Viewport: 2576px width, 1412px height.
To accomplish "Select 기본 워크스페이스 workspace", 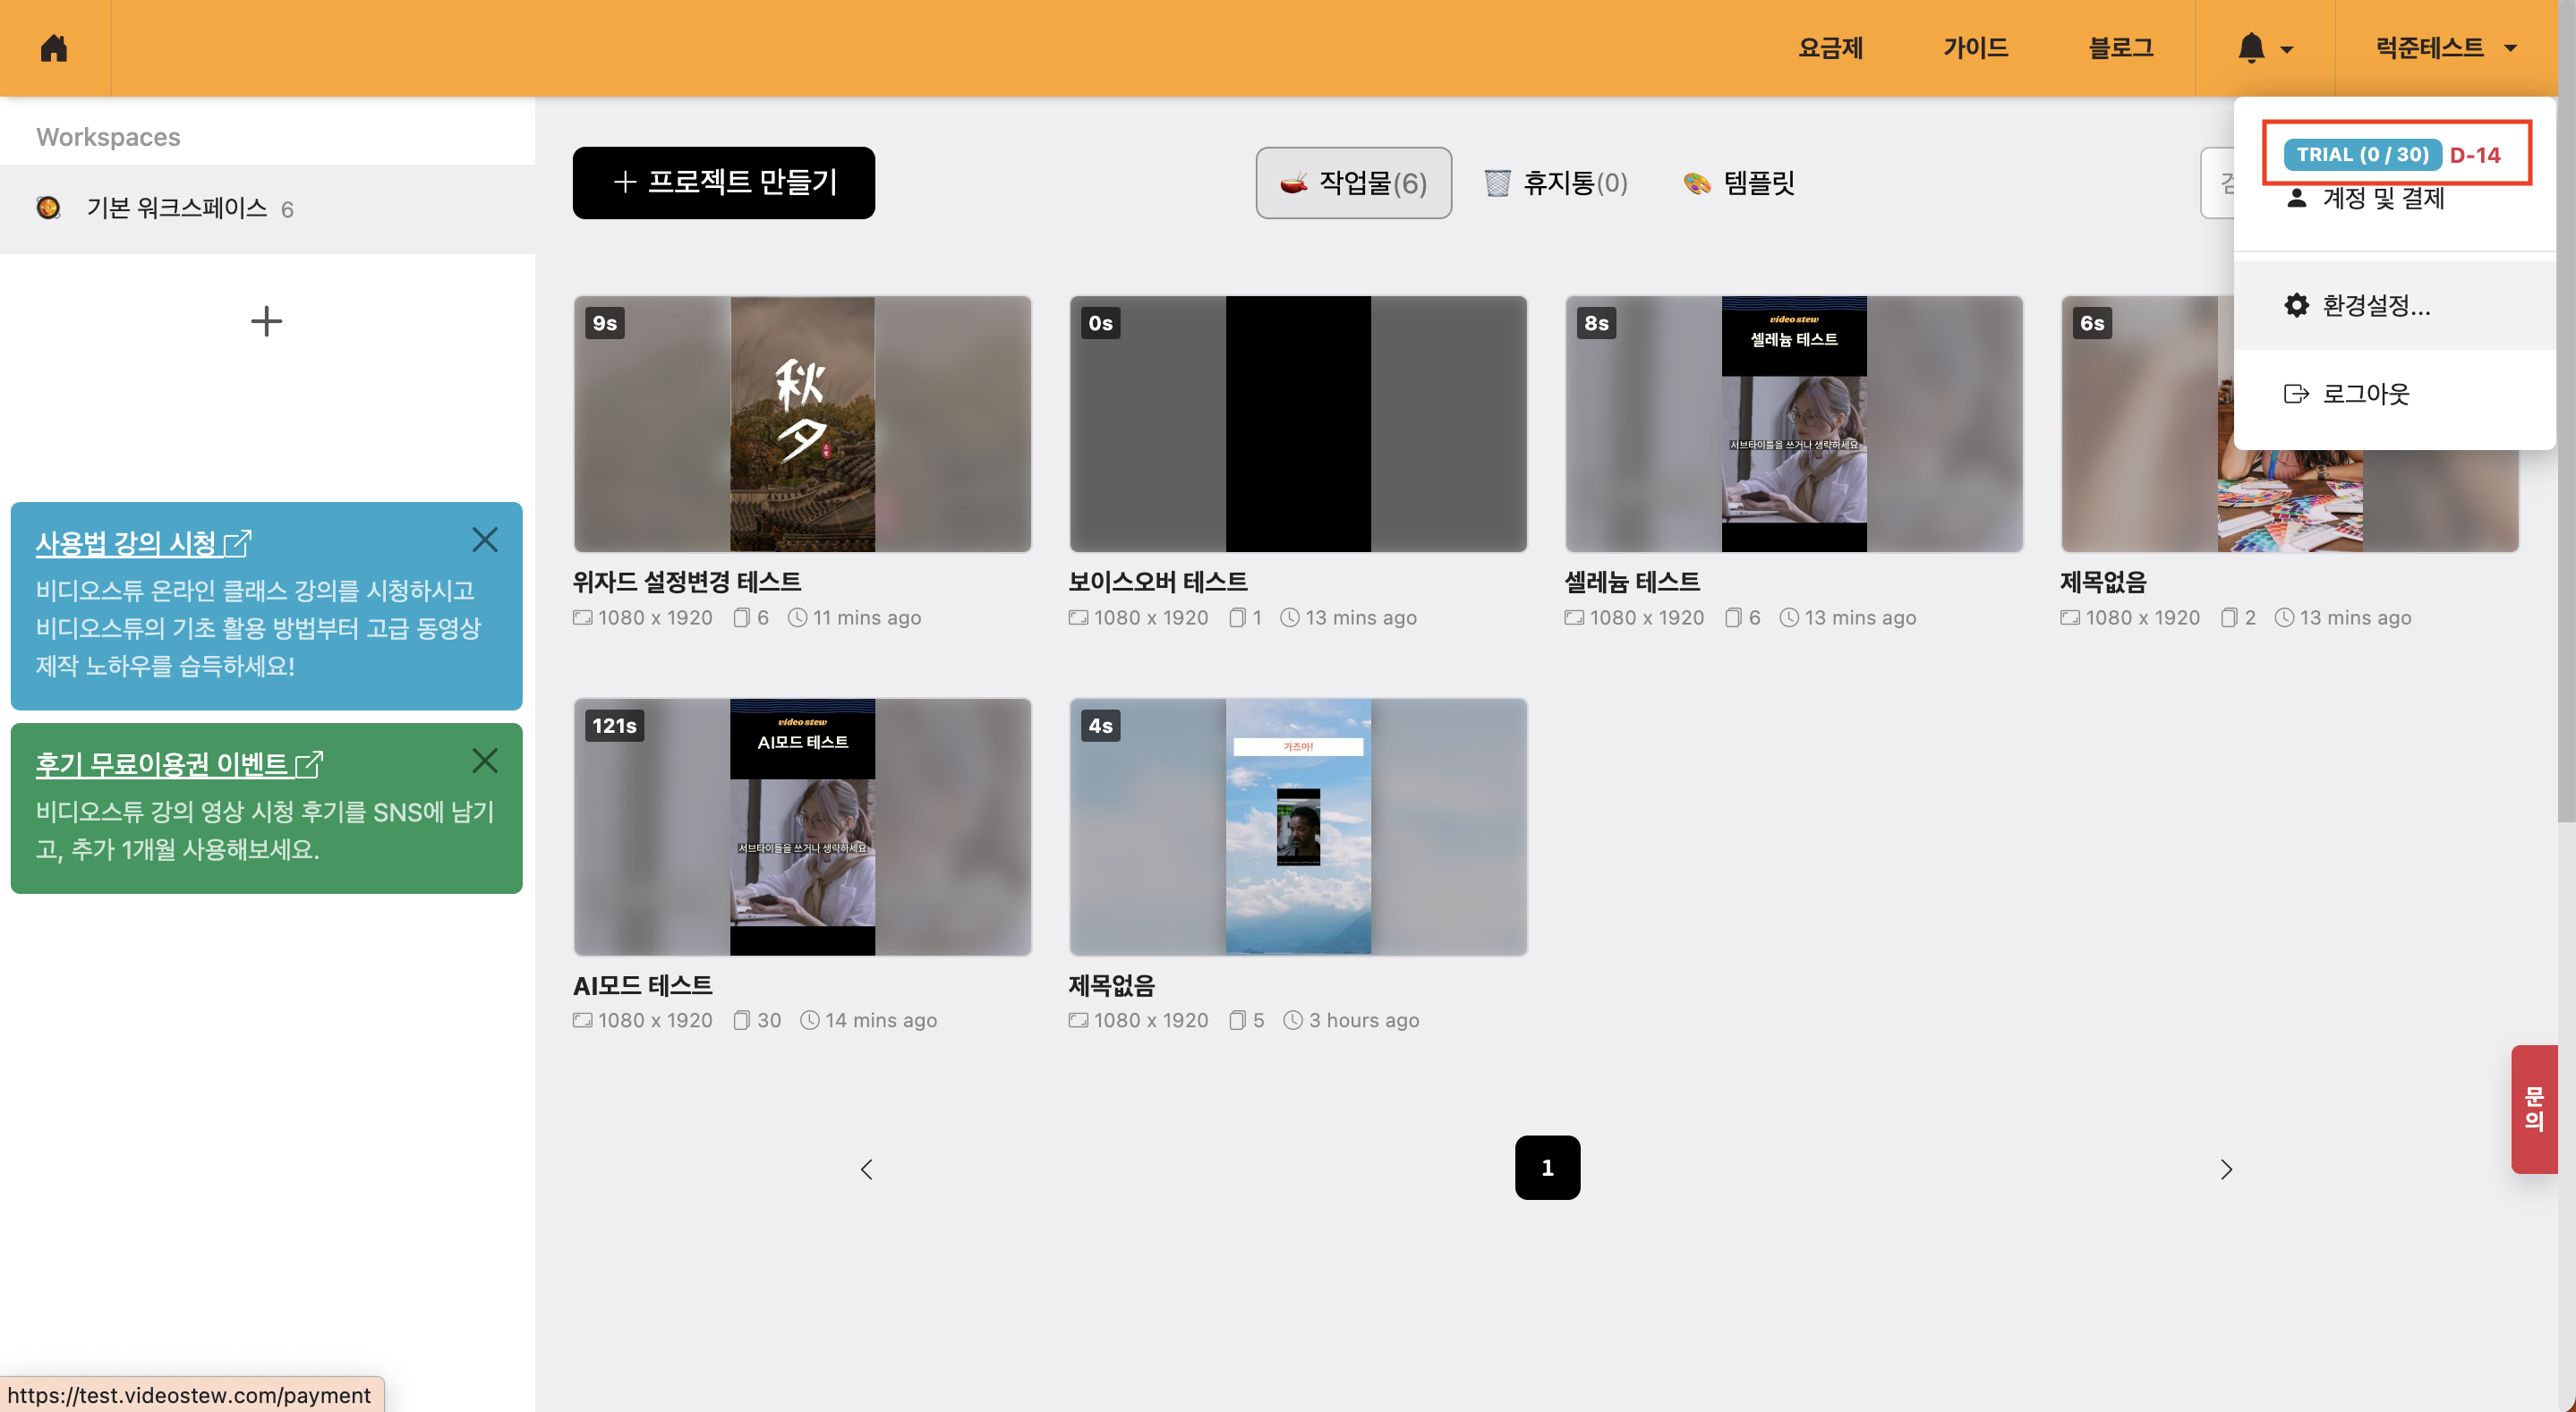I will tap(176, 208).
